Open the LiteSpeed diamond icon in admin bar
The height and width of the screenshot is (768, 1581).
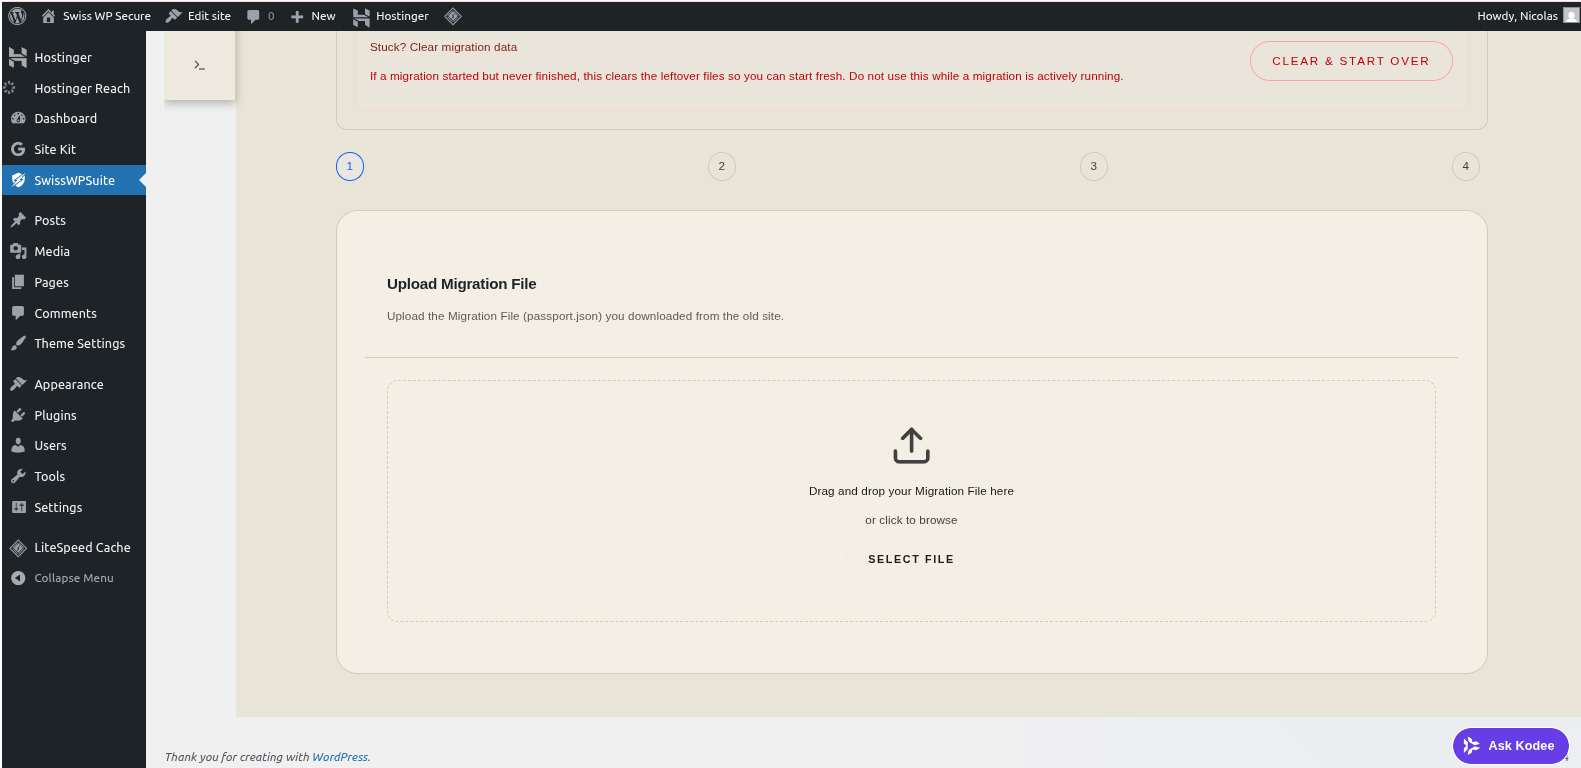click(452, 16)
